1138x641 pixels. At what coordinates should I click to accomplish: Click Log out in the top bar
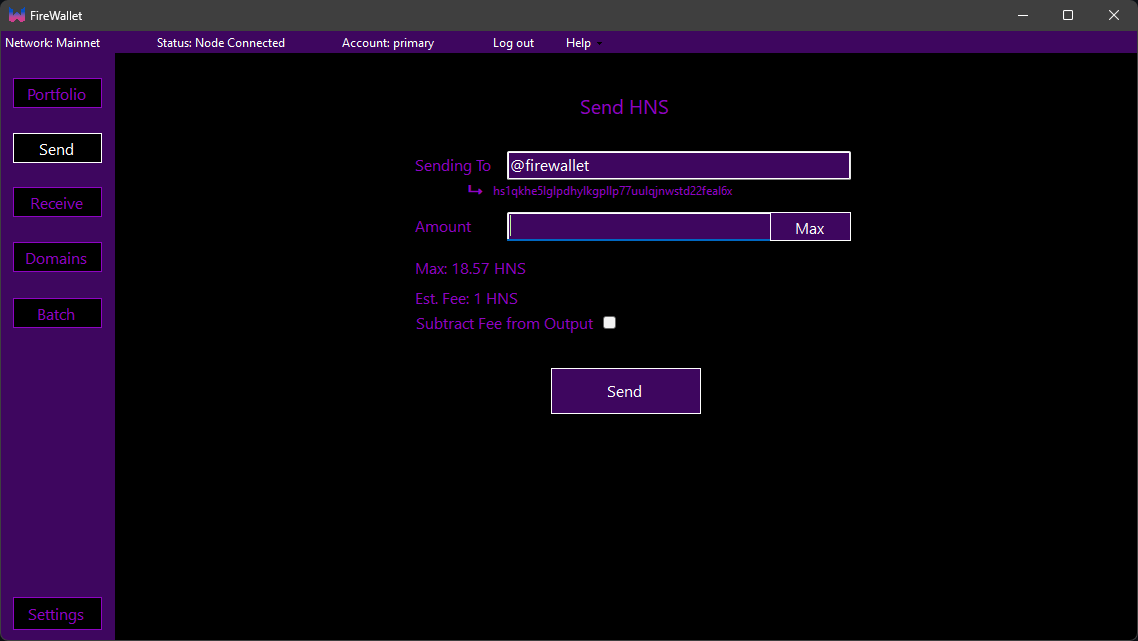point(513,43)
